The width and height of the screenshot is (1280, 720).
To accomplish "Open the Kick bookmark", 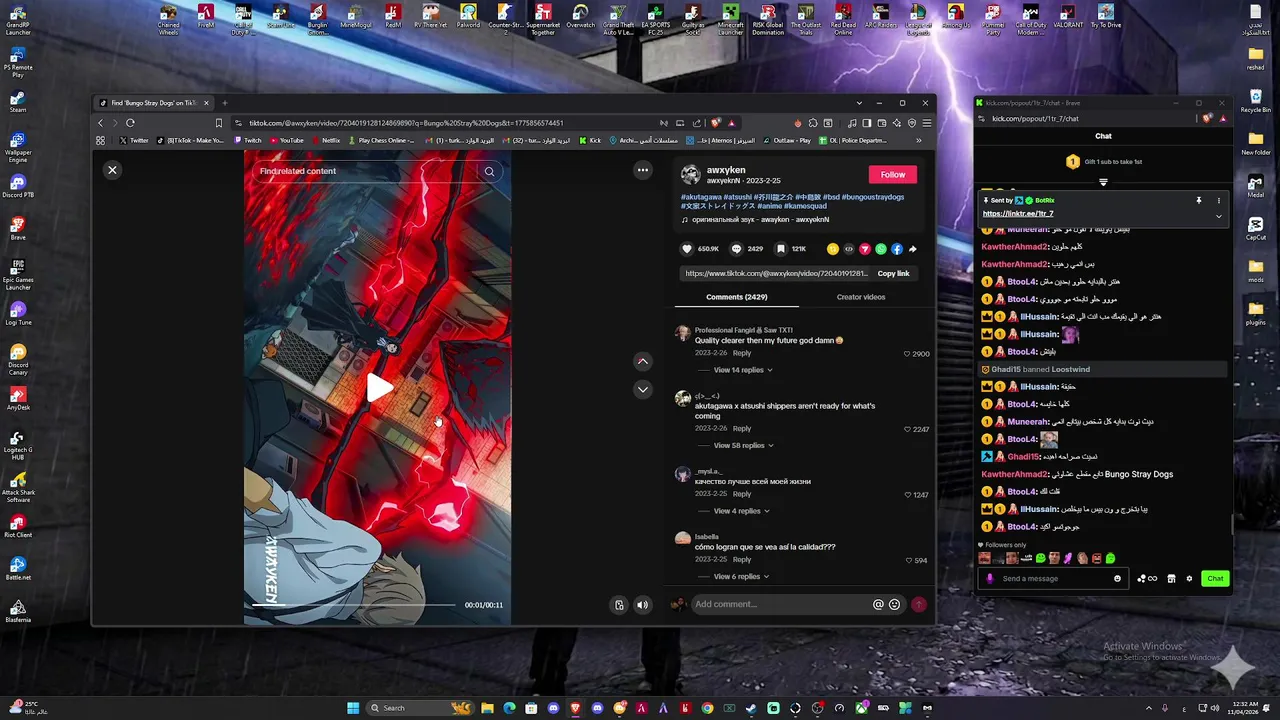I will [x=590, y=140].
